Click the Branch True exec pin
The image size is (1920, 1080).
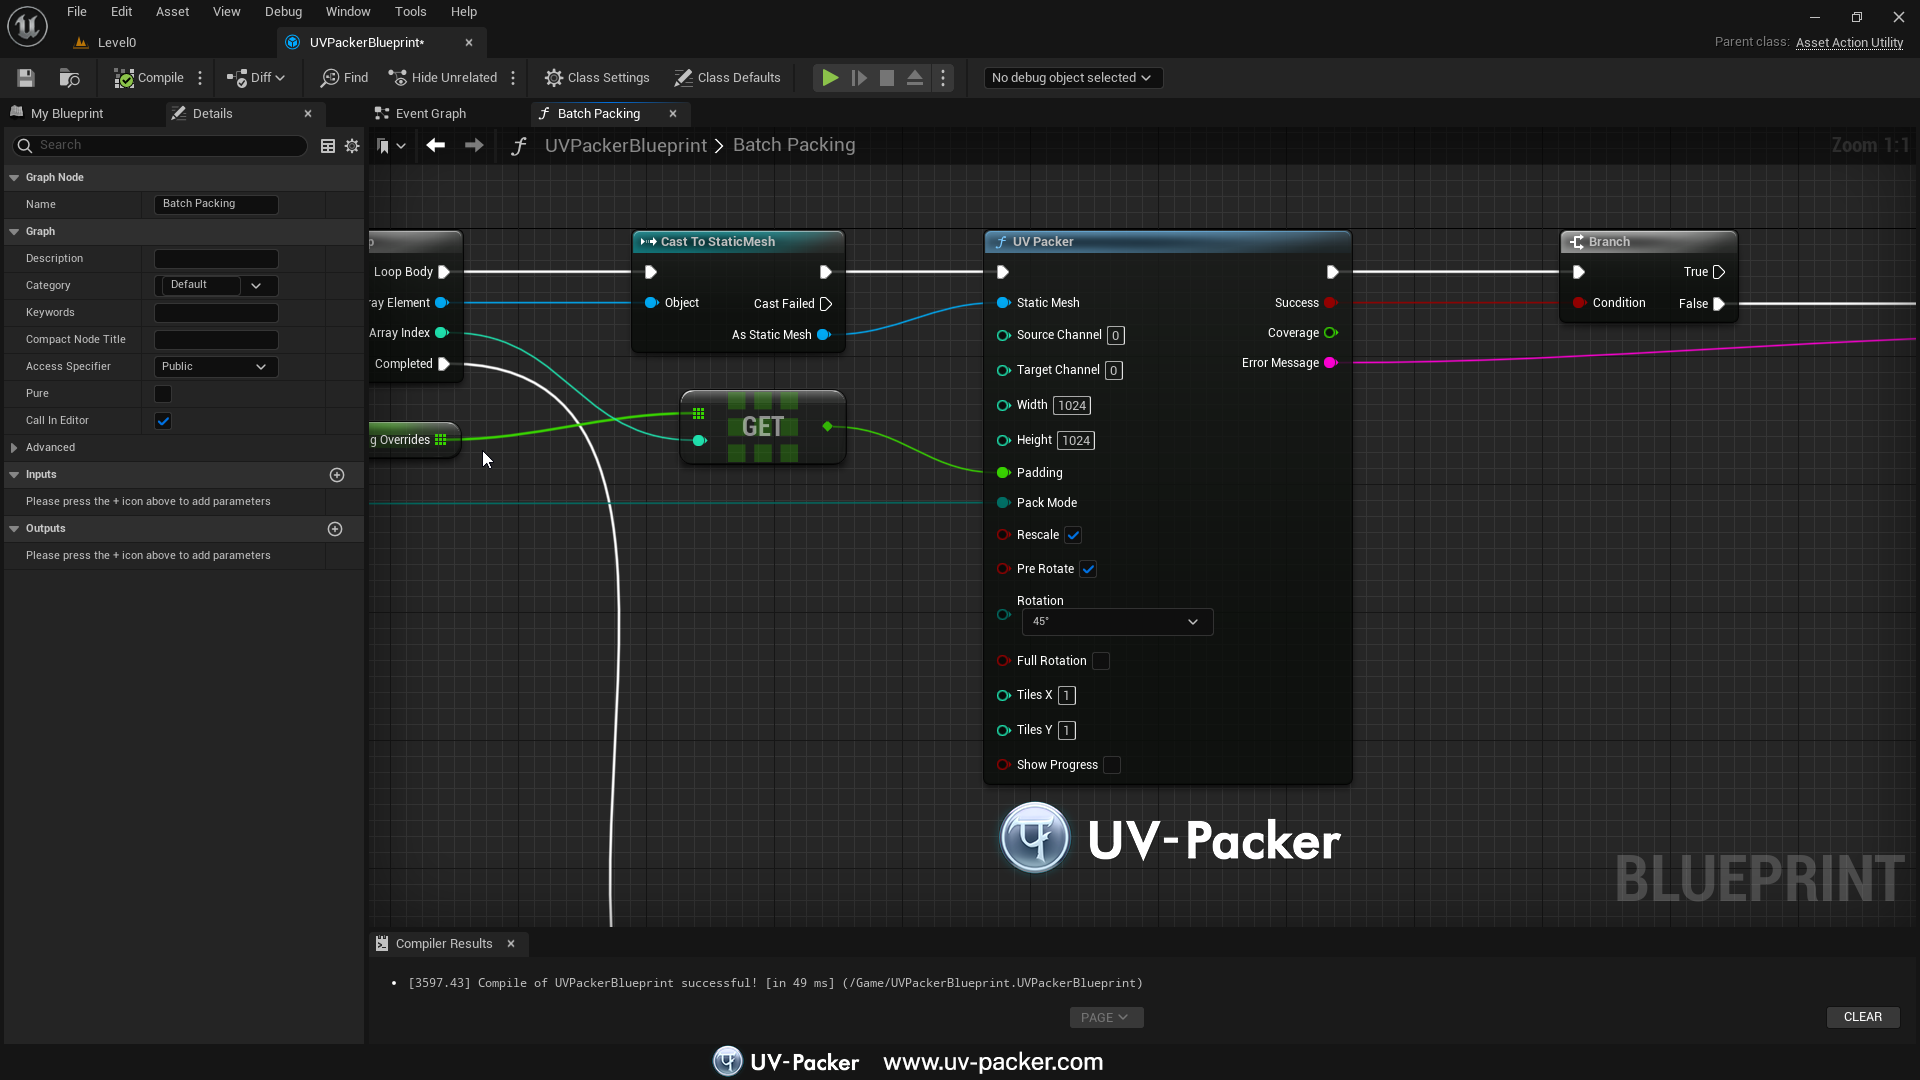click(1719, 272)
